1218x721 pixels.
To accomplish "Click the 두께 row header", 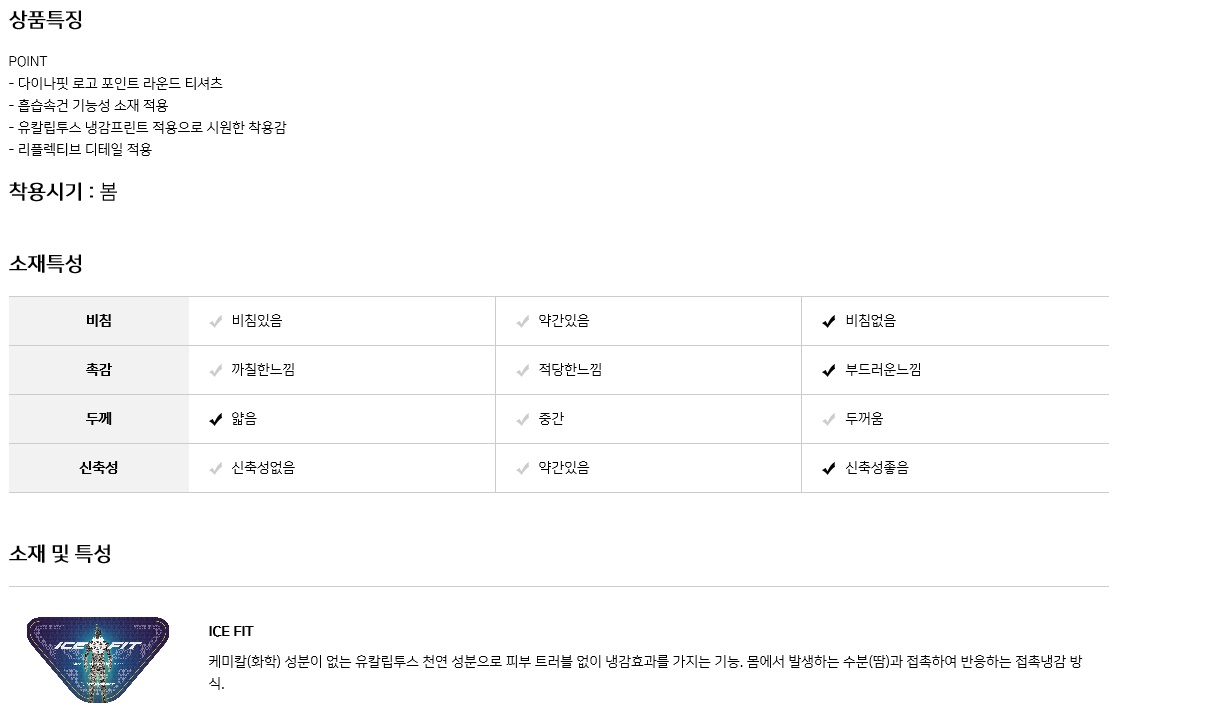I will pos(99,419).
